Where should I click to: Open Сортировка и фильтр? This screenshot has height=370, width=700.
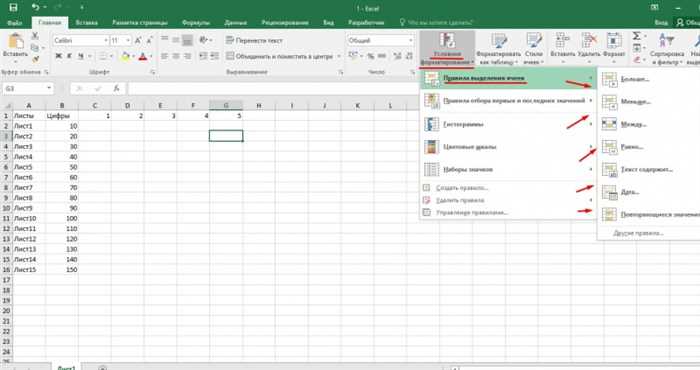click(x=667, y=49)
